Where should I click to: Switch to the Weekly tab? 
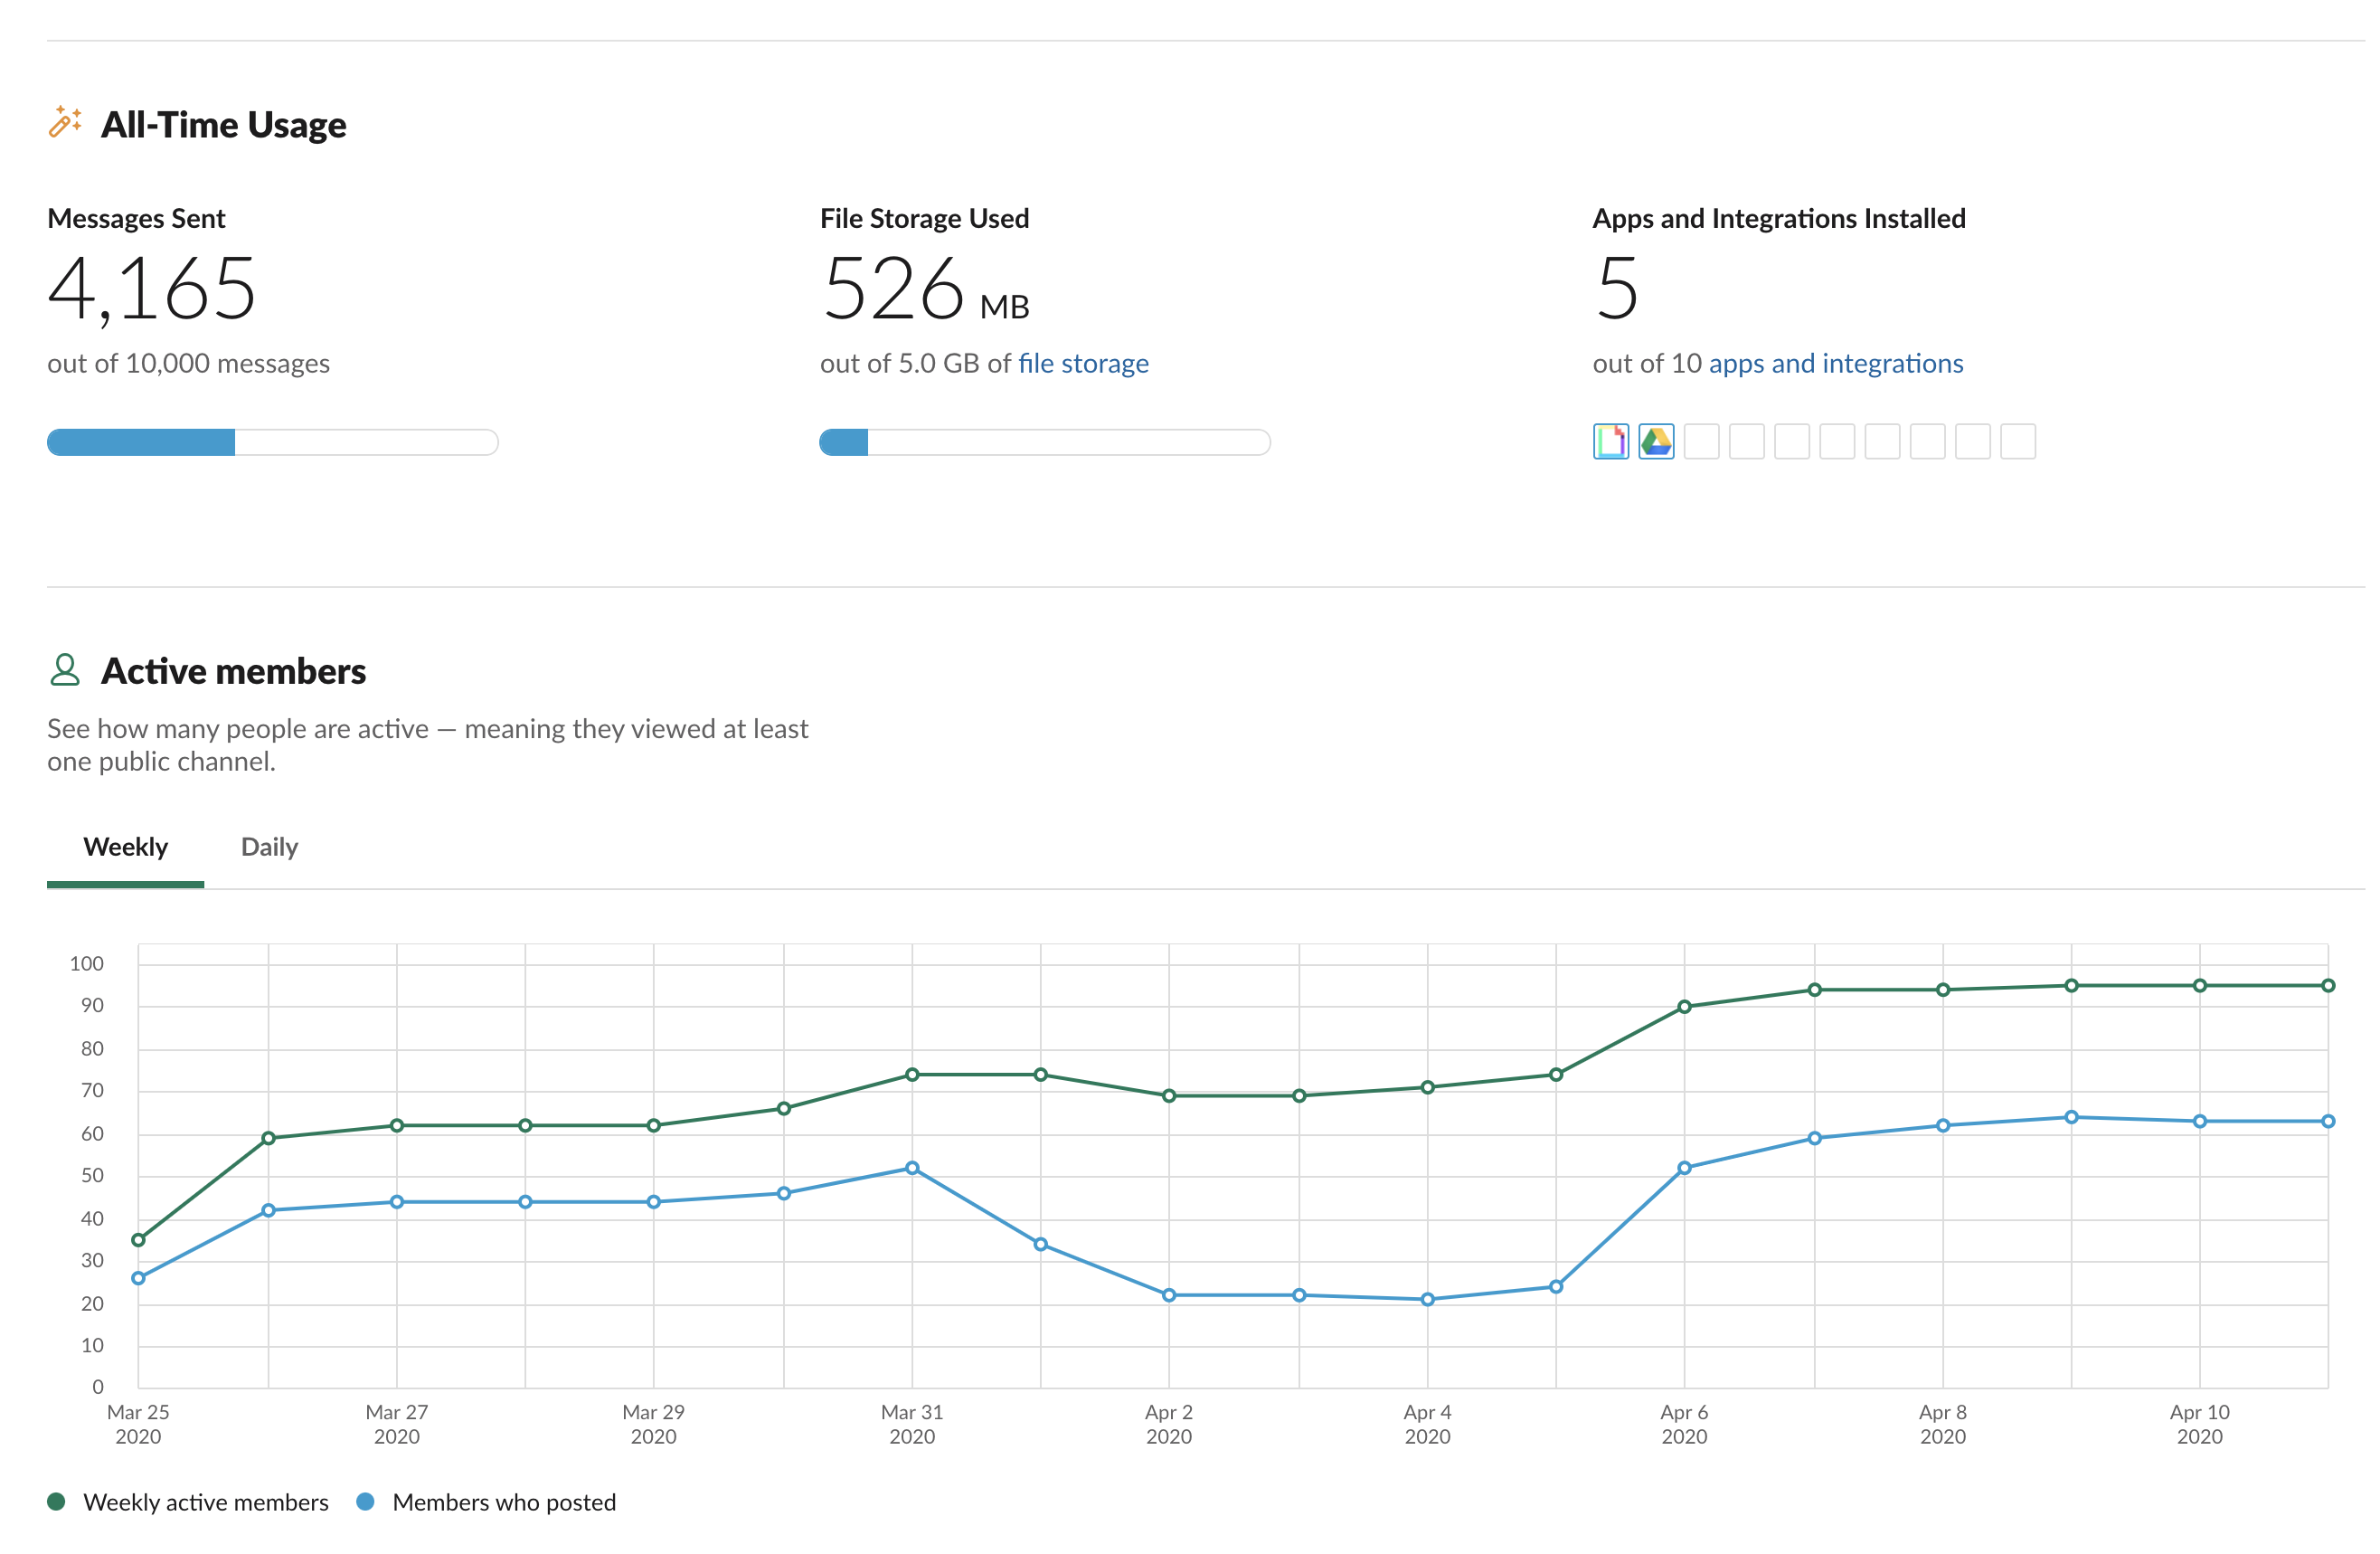coord(126,847)
